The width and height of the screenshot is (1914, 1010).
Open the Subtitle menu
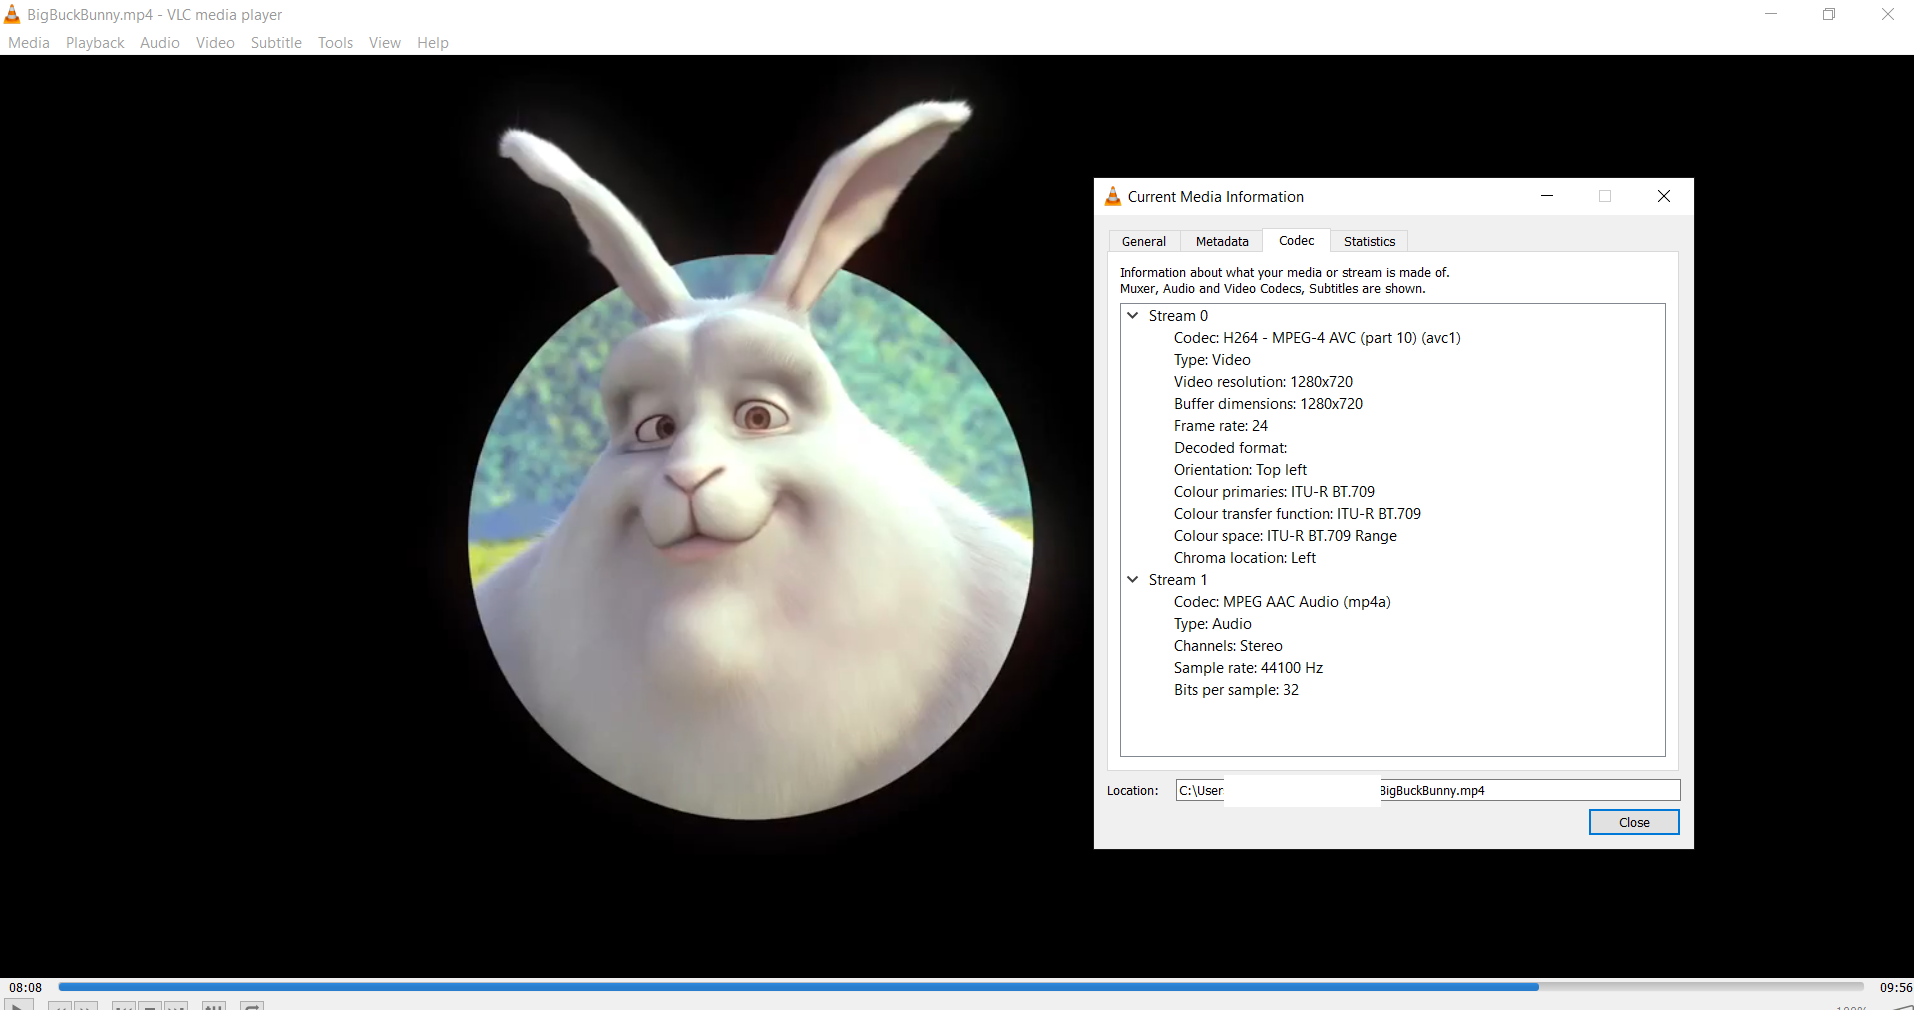point(276,43)
